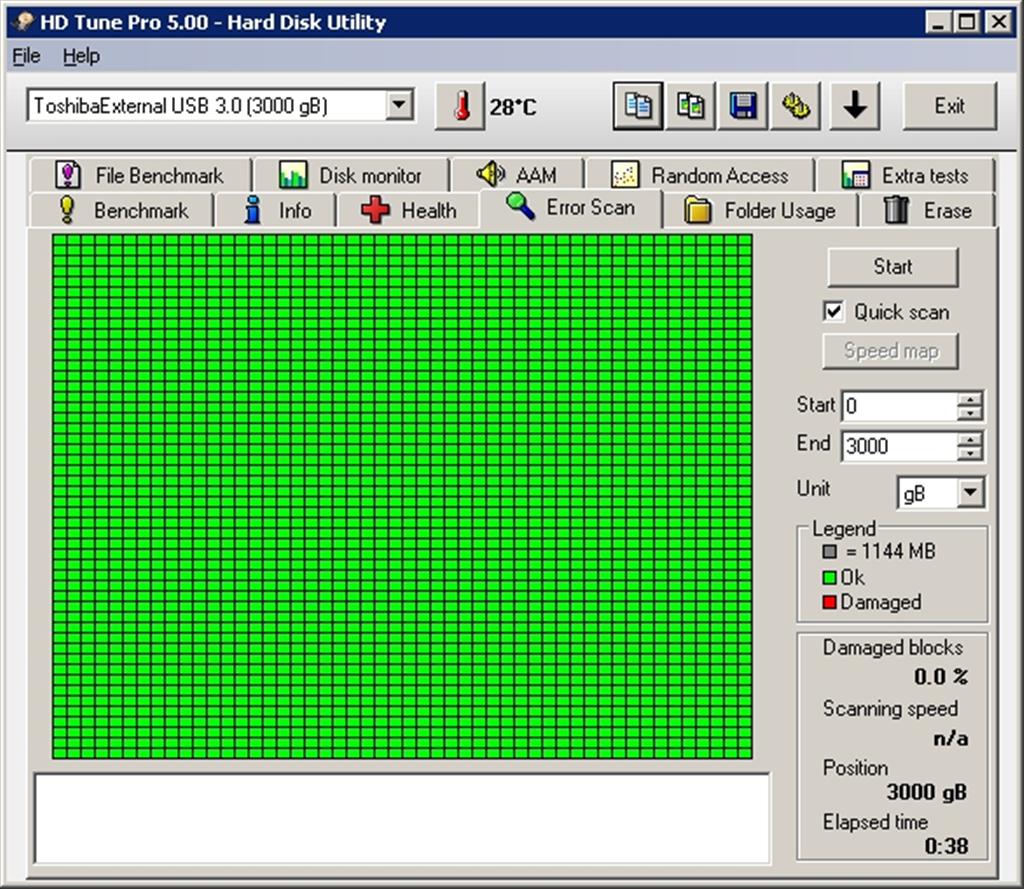Click the red Damaged legend swatch
1024x889 pixels.
point(829,602)
